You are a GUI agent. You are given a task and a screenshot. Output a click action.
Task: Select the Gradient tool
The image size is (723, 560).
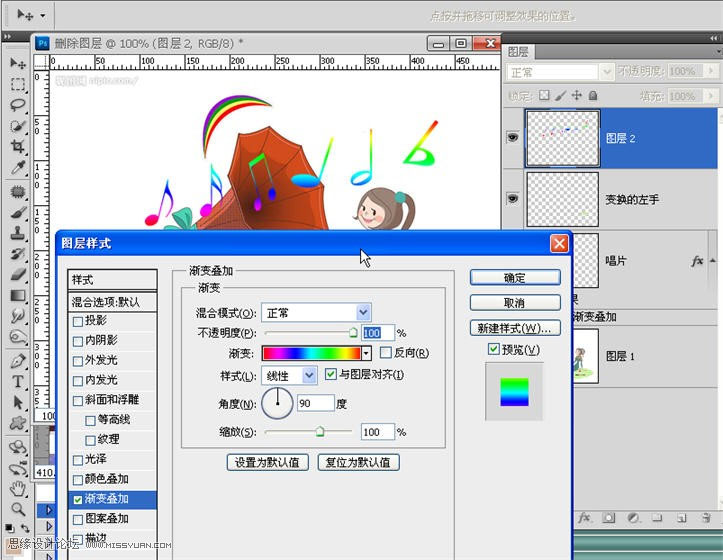point(18,296)
